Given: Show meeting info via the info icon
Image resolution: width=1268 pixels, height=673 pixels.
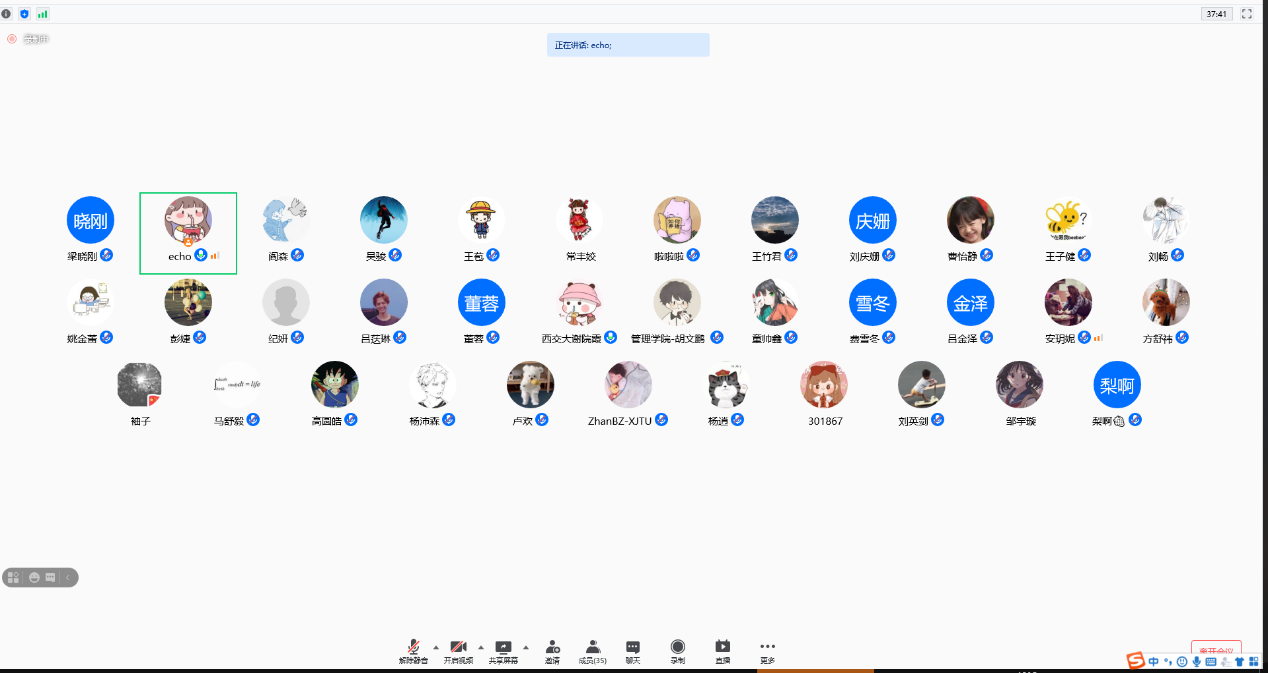Looking at the screenshot, I should pyautogui.click(x=7, y=14).
